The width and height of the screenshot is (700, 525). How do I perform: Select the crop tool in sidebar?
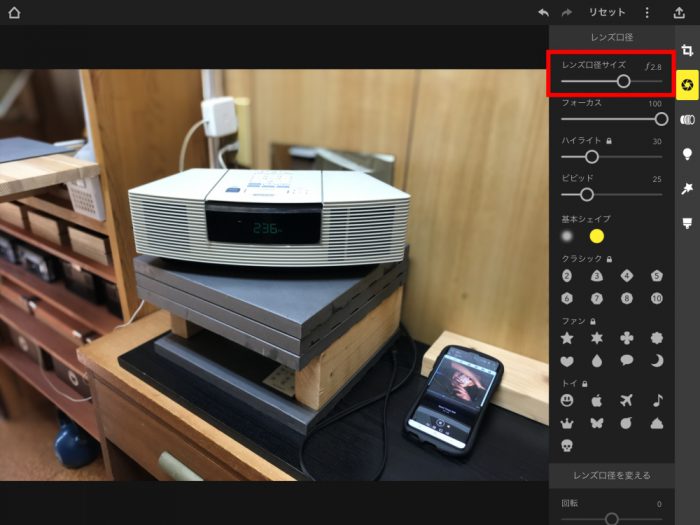tap(687, 50)
